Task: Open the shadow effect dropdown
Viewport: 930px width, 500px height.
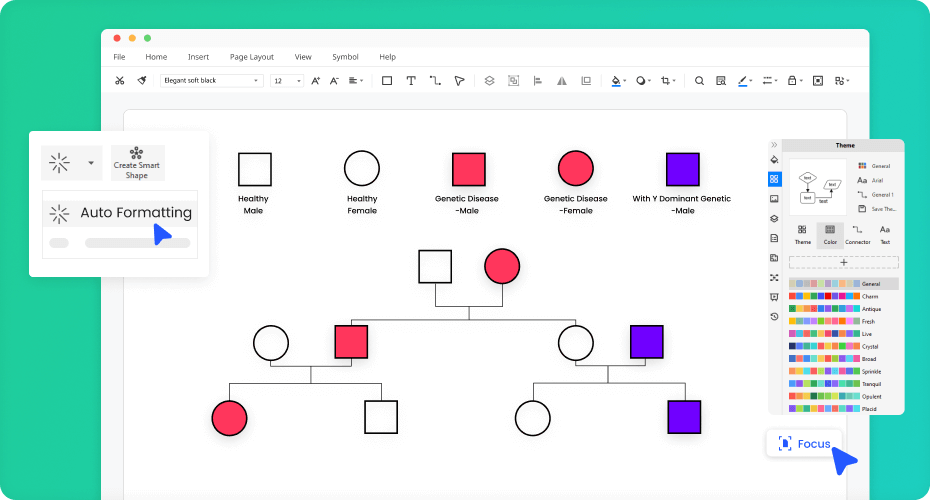Action: (644, 81)
